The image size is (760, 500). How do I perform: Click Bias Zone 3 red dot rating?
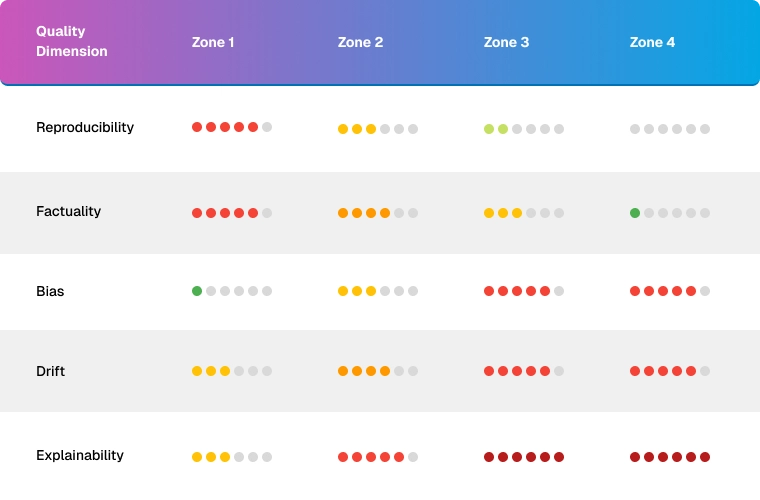(x=517, y=291)
